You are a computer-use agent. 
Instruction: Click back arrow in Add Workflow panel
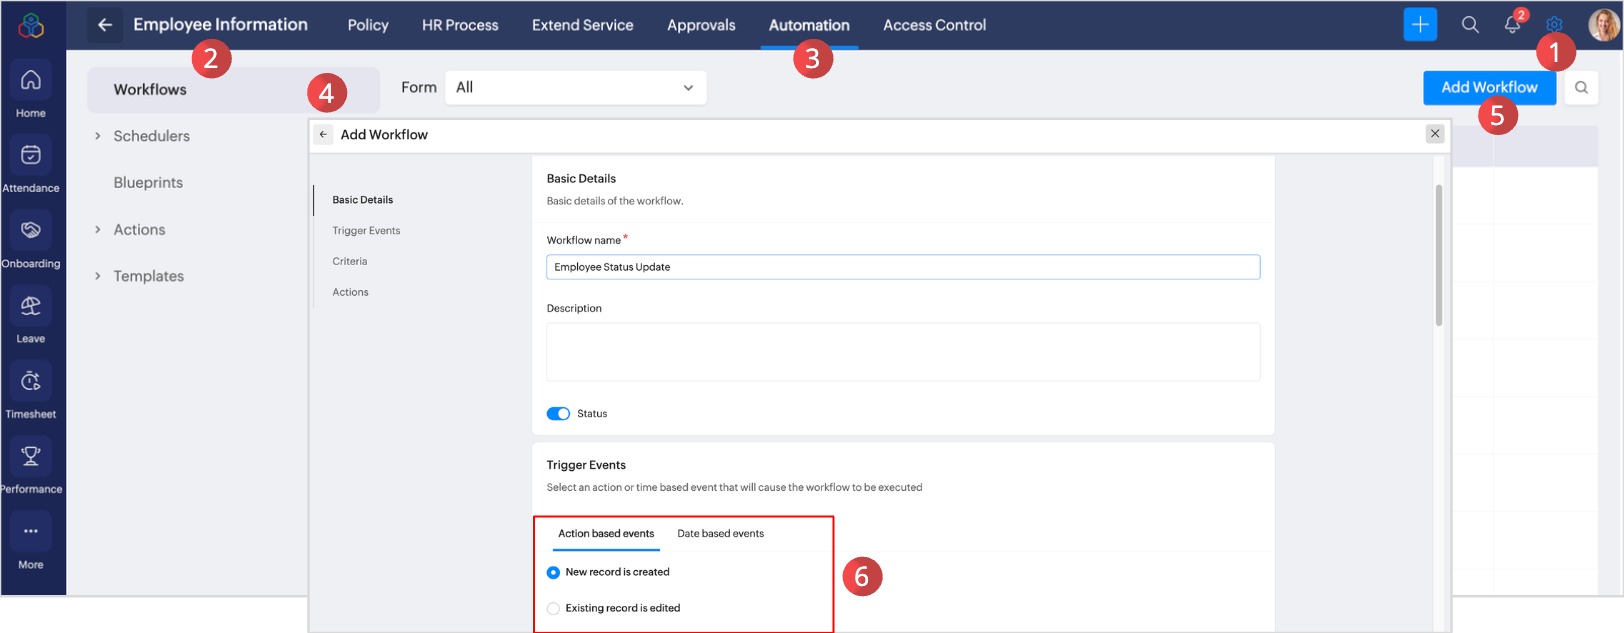tap(323, 134)
